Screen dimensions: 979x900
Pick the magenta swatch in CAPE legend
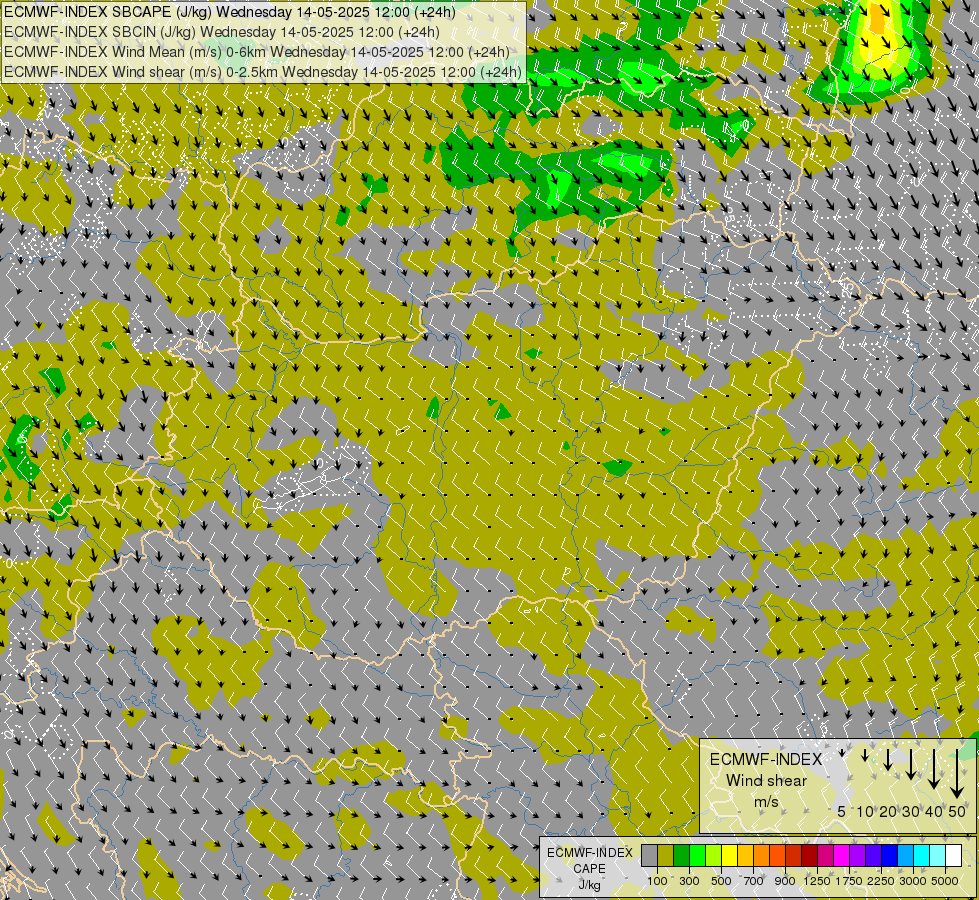[842, 855]
